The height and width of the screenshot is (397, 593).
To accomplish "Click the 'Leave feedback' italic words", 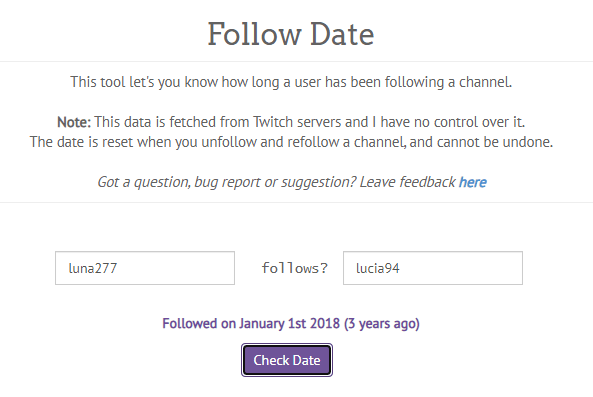I will coord(407,182).
